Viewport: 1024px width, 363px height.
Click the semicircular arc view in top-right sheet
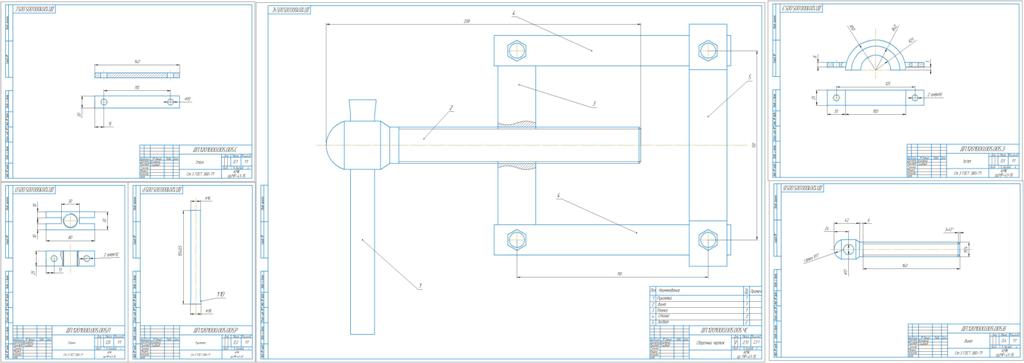tap(876, 55)
